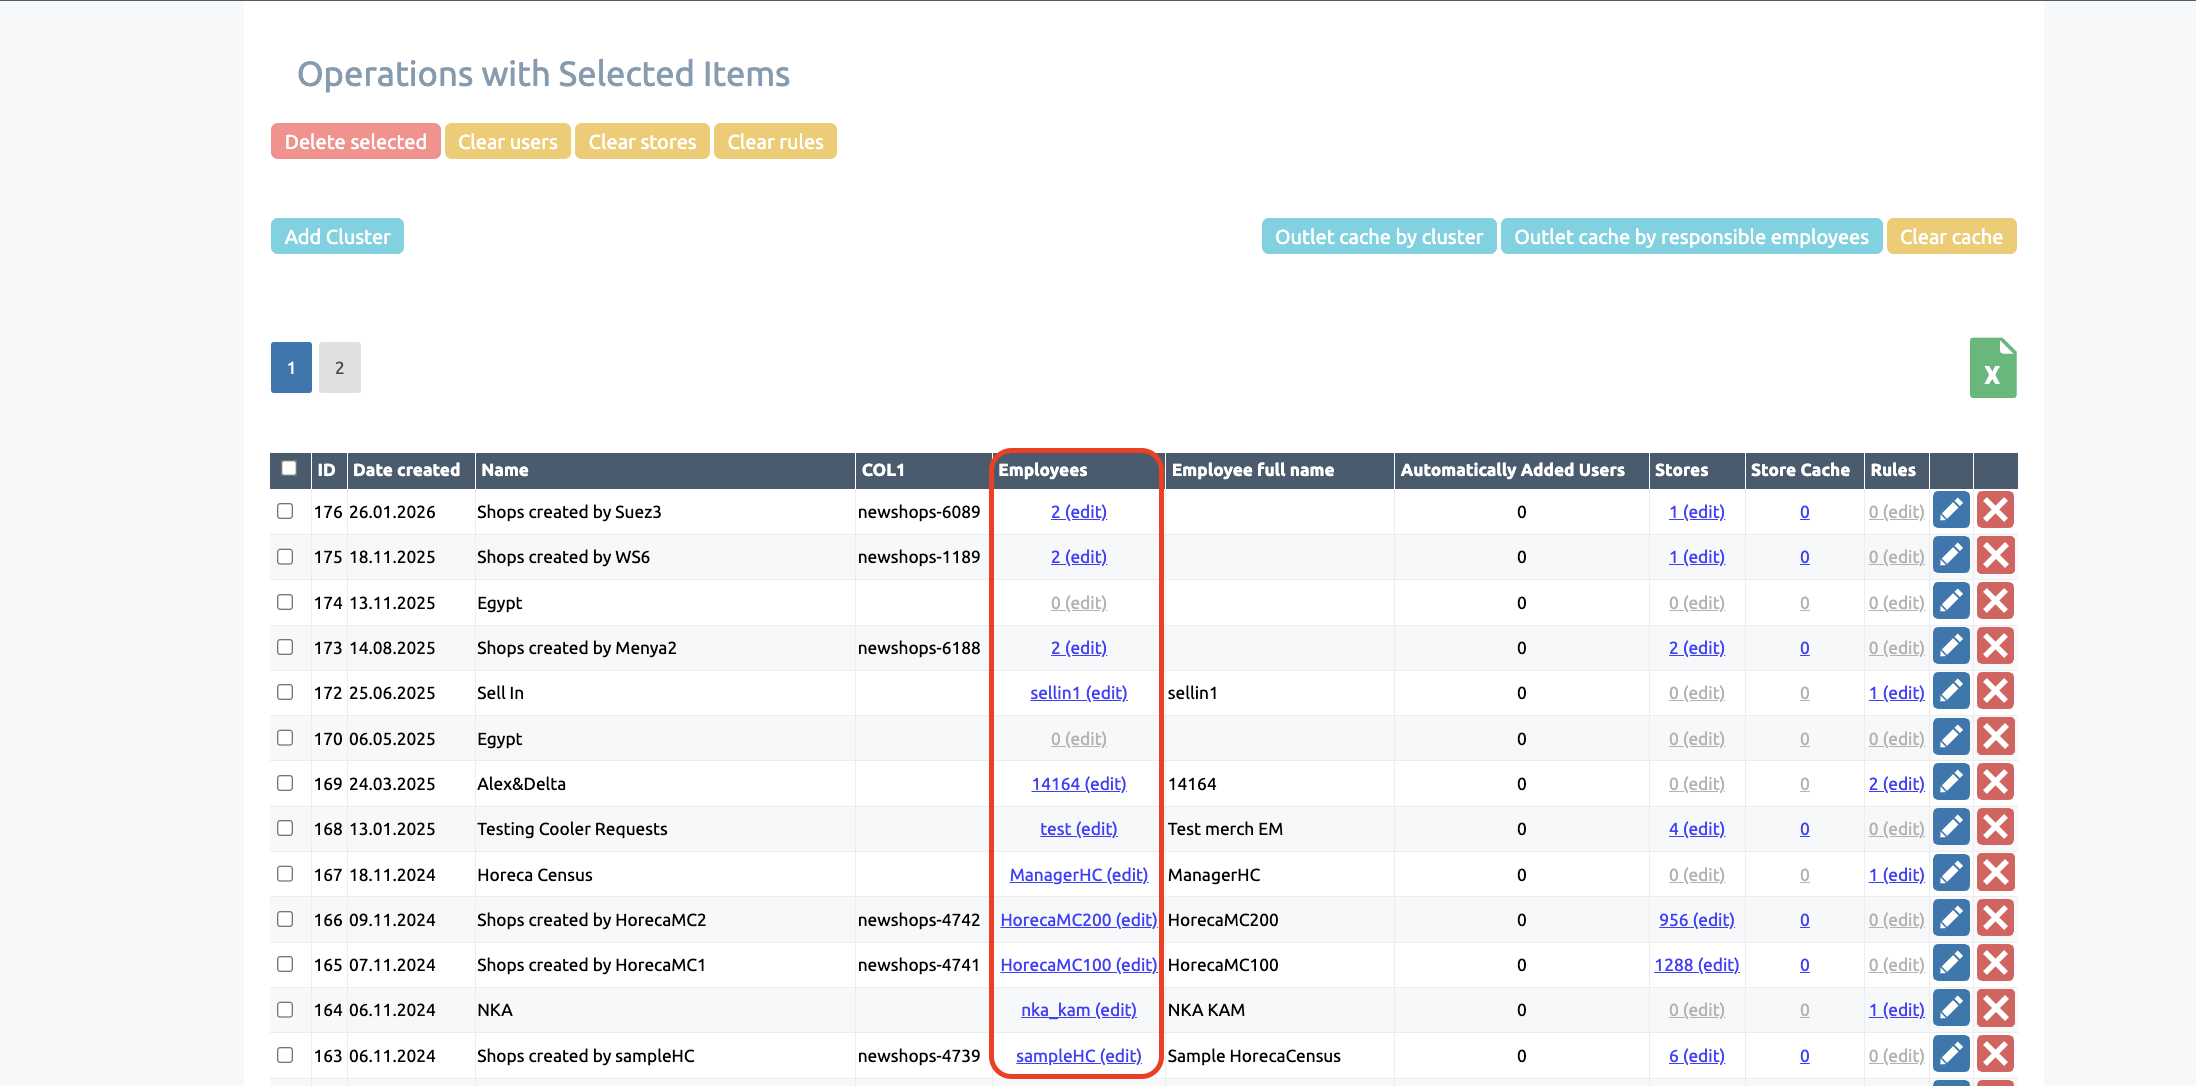Remove the NKA cluster with red X
The image size is (2196, 1086).
point(1995,1009)
